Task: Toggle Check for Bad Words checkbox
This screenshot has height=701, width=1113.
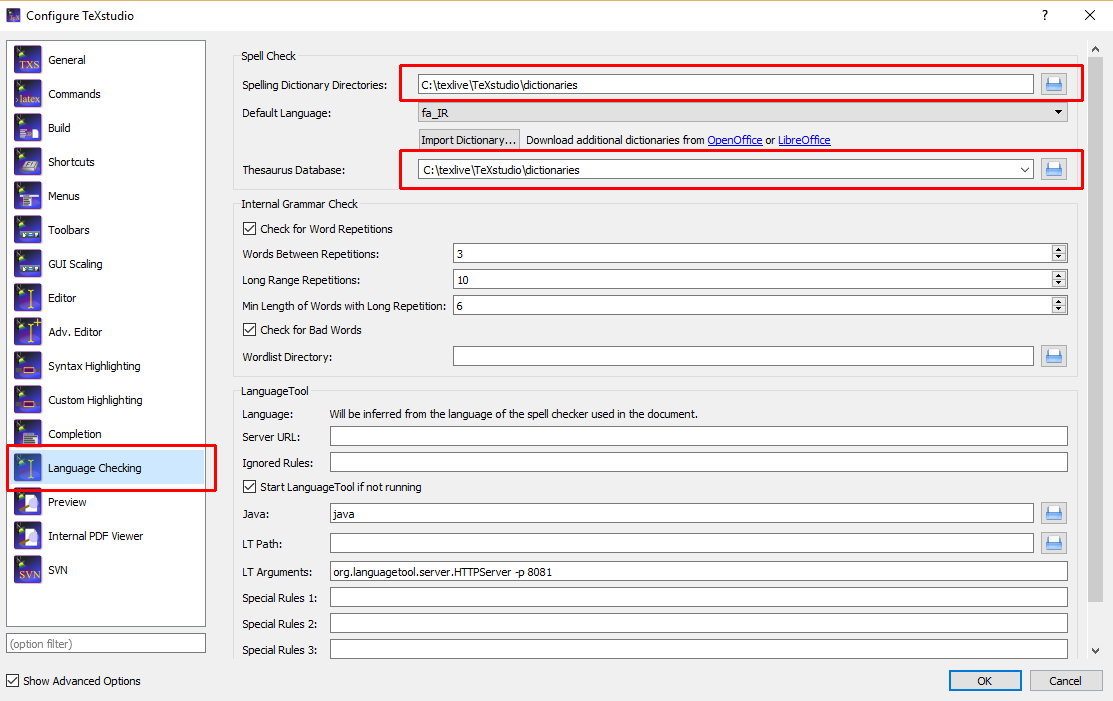Action: click(x=249, y=329)
